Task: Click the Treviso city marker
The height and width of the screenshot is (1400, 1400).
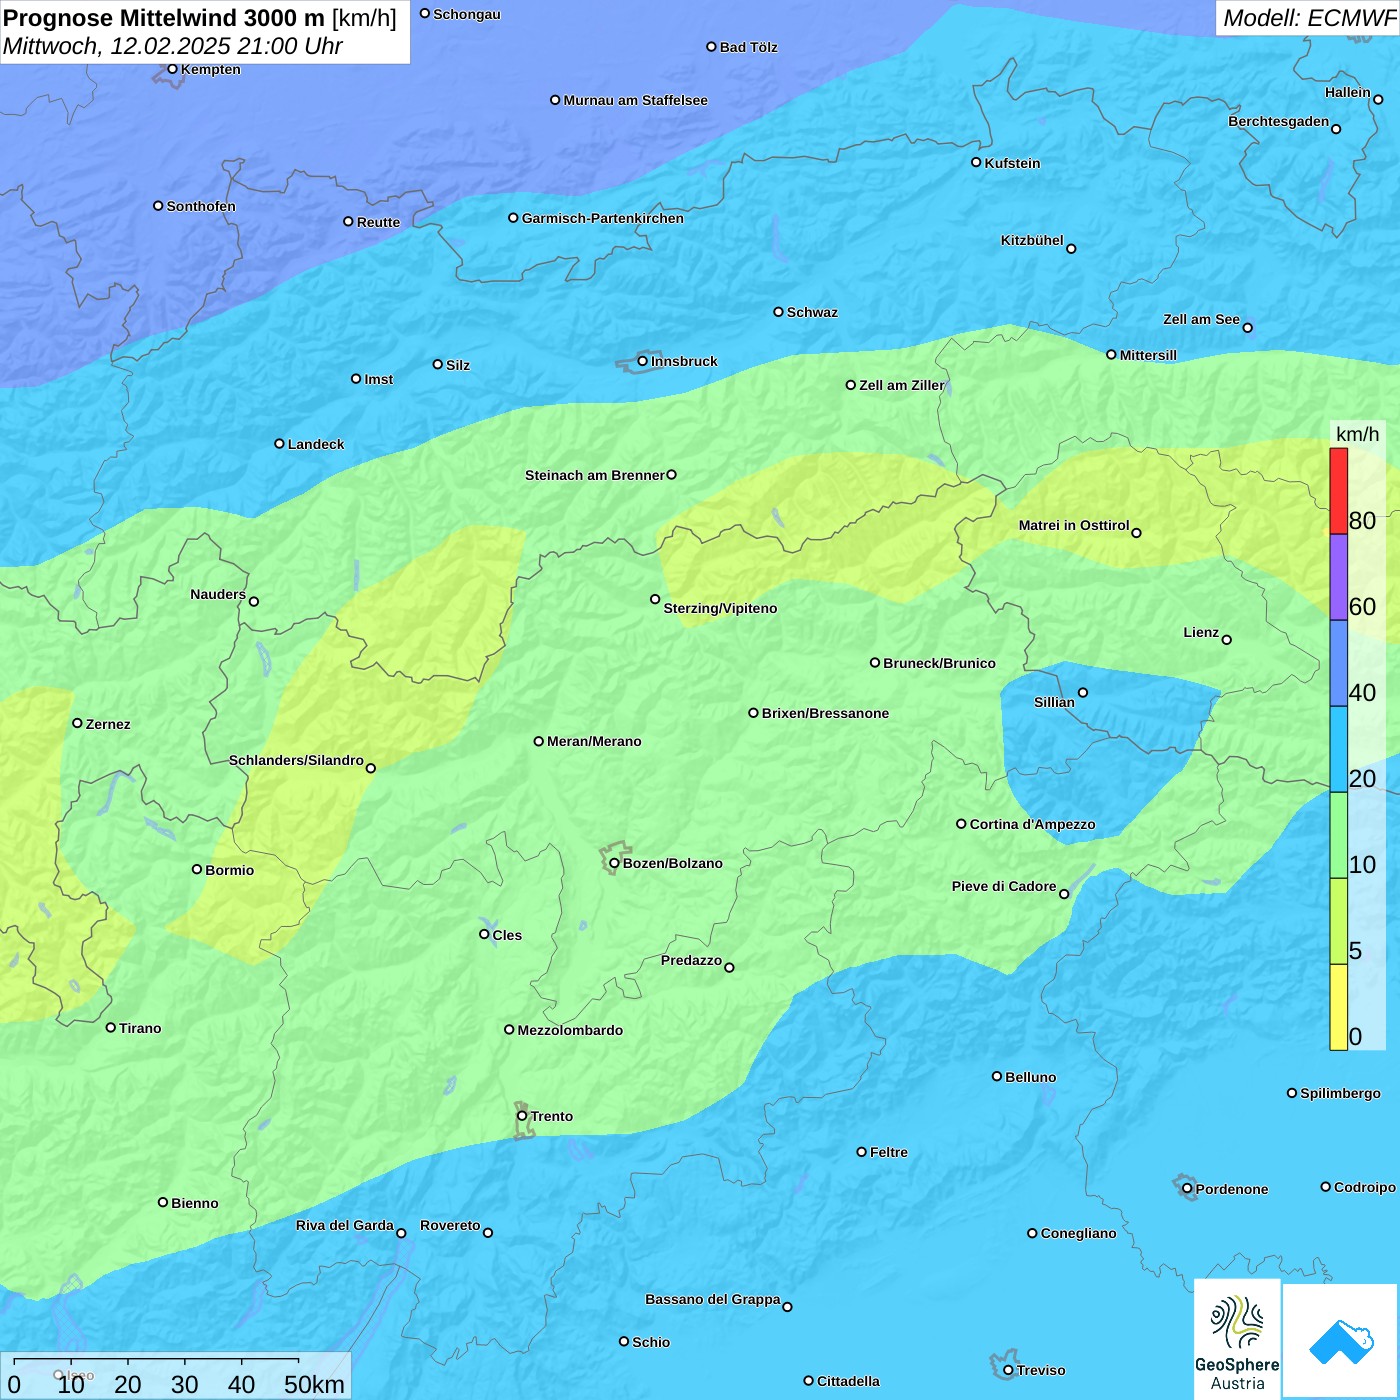Action: 1008,1370
